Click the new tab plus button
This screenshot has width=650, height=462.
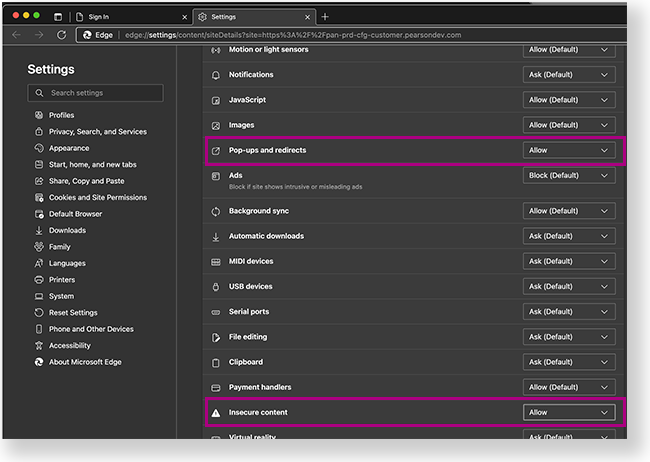pyautogui.click(x=325, y=17)
